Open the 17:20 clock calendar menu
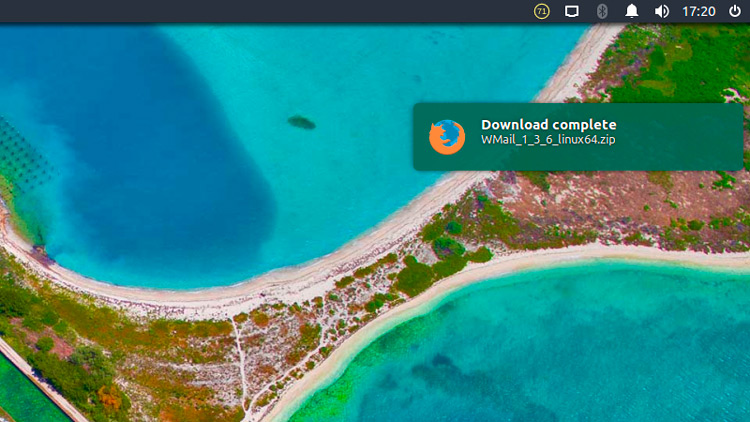The height and width of the screenshot is (422, 750). [698, 11]
